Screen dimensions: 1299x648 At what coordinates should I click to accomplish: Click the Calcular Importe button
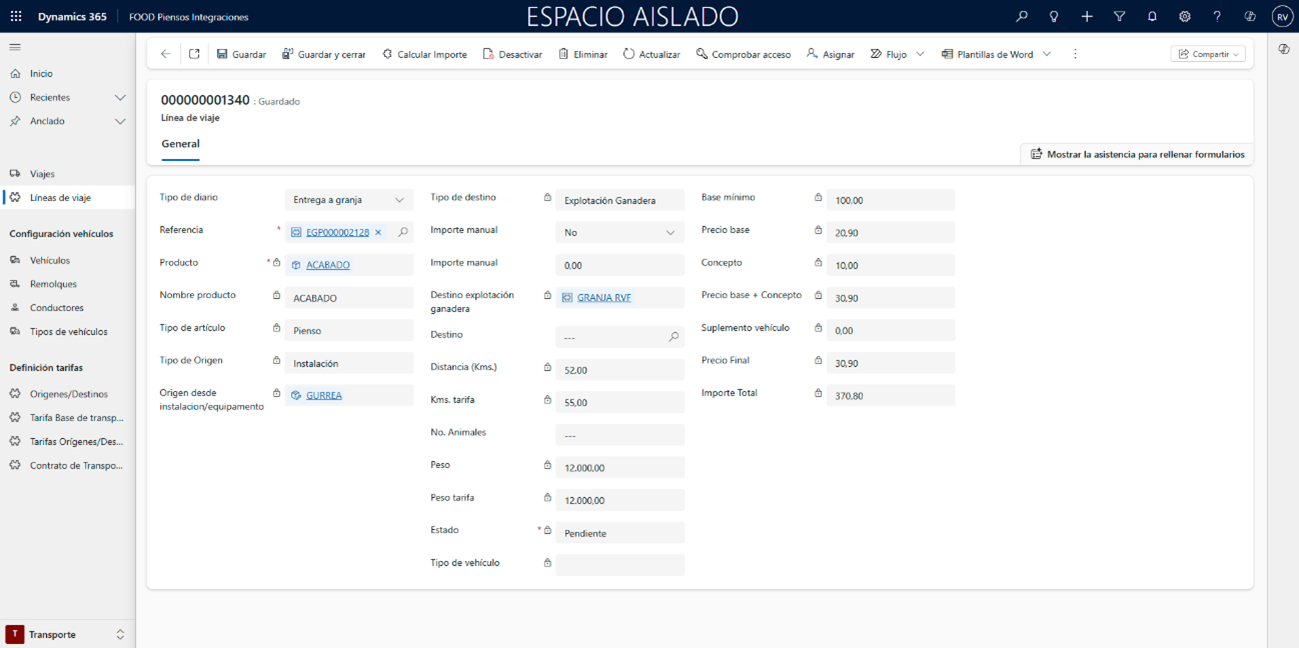point(424,54)
